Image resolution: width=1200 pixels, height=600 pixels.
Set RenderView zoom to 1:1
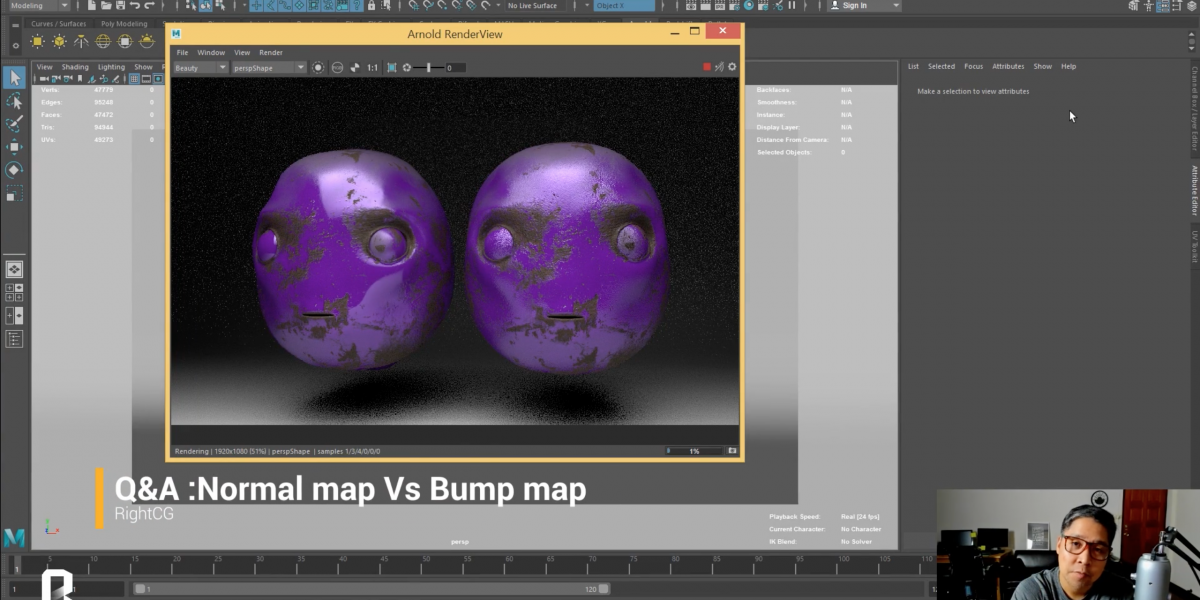pyautogui.click(x=372, y=68)
